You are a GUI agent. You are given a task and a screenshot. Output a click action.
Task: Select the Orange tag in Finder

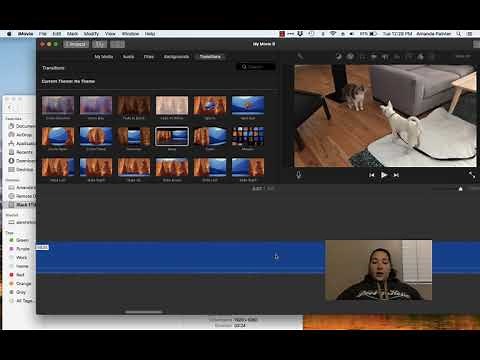click(20, 284)
